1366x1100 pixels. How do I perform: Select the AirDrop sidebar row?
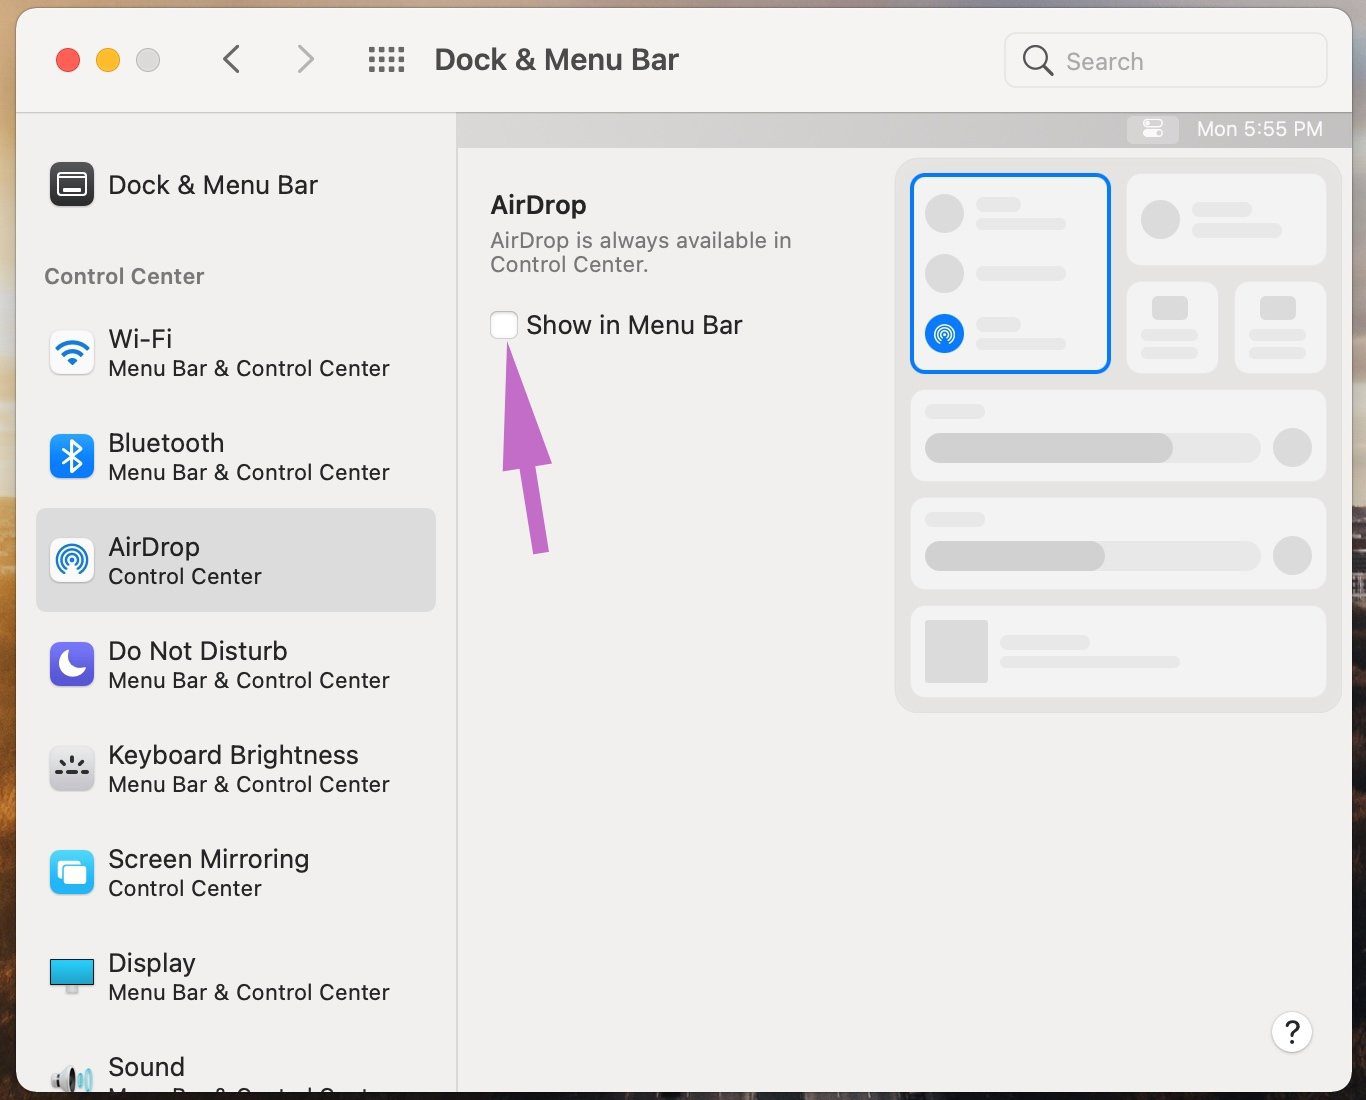[235, 560]
